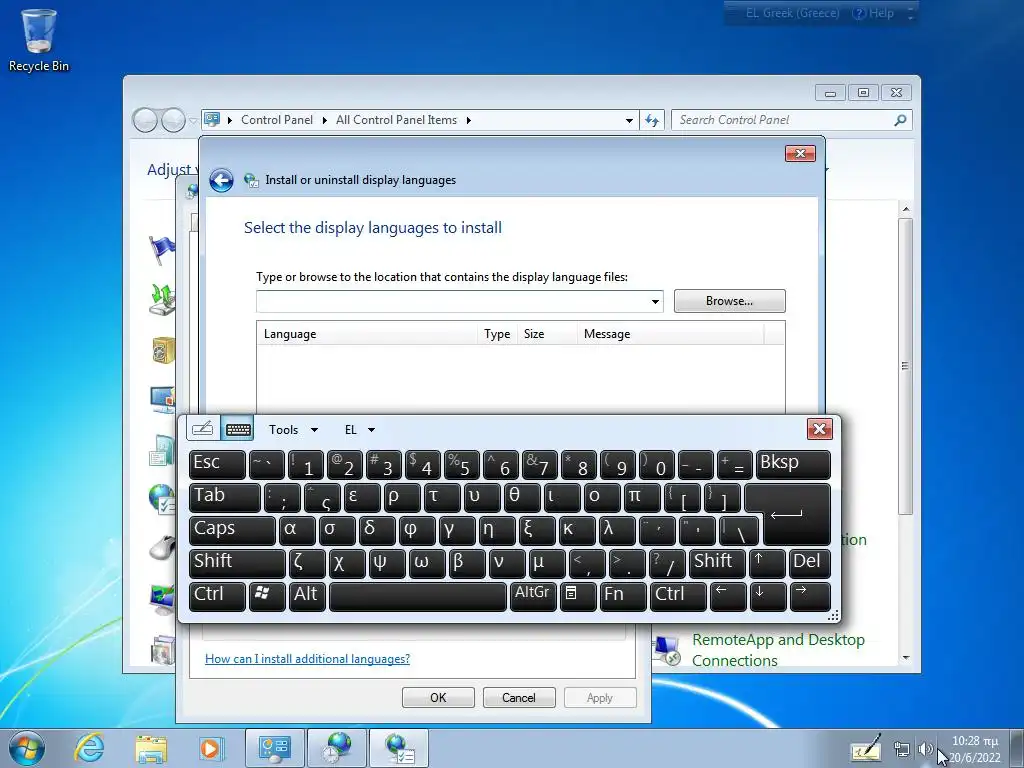This screenshot has width=1024, height=768.
Task: Toggle the left Shift key
Action: coord(237,563)
